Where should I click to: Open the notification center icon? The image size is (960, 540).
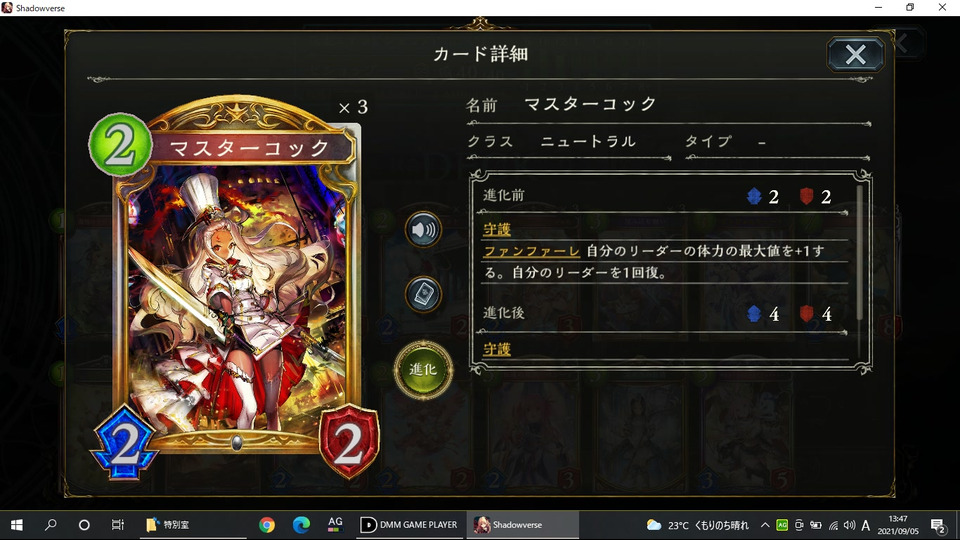coord(937,525)
